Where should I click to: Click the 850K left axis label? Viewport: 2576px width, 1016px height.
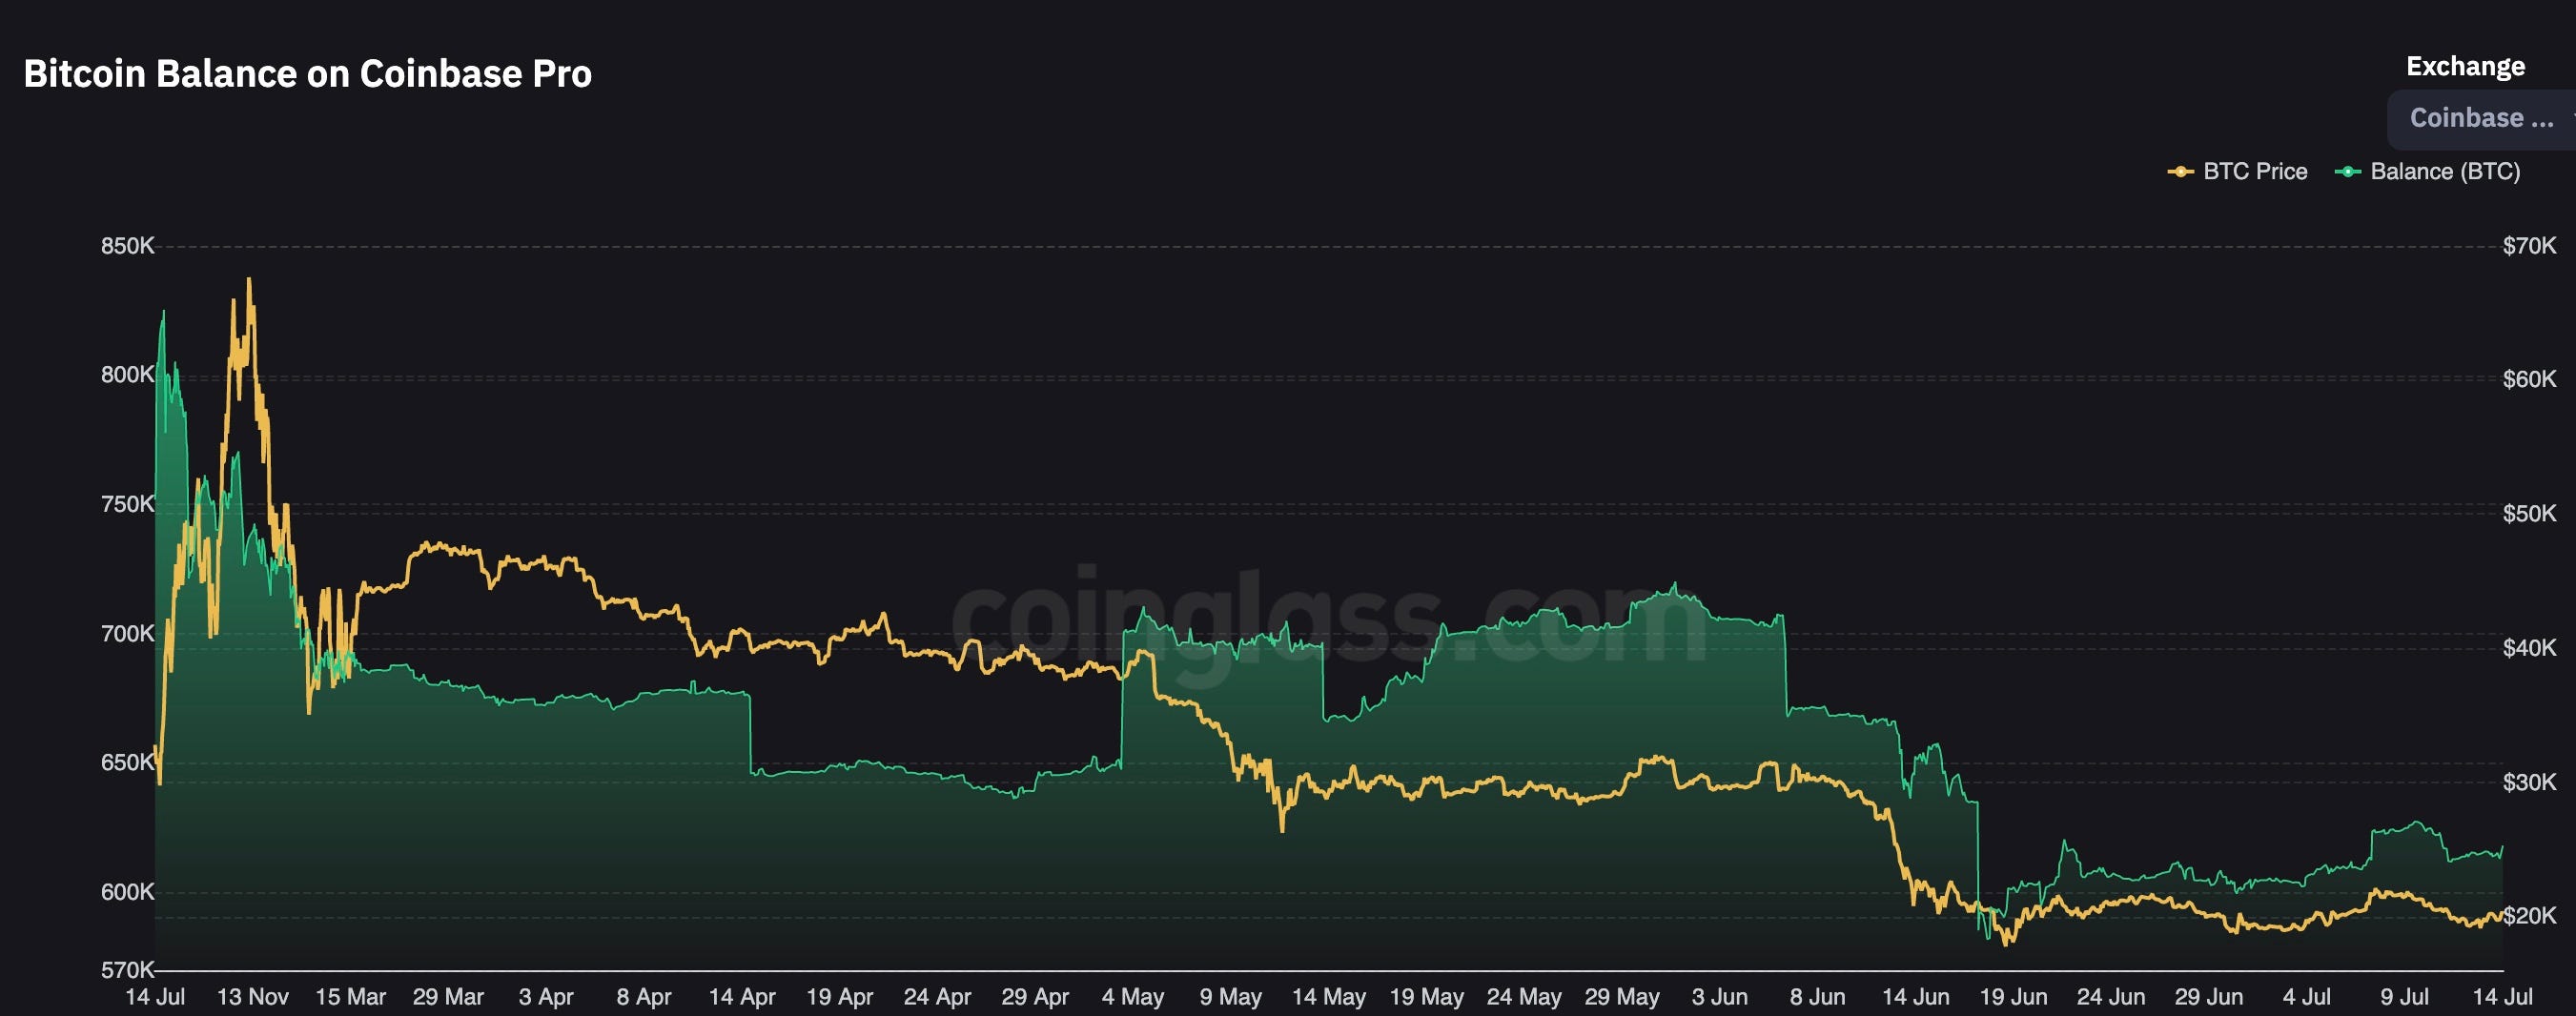(x=127, y=246)
